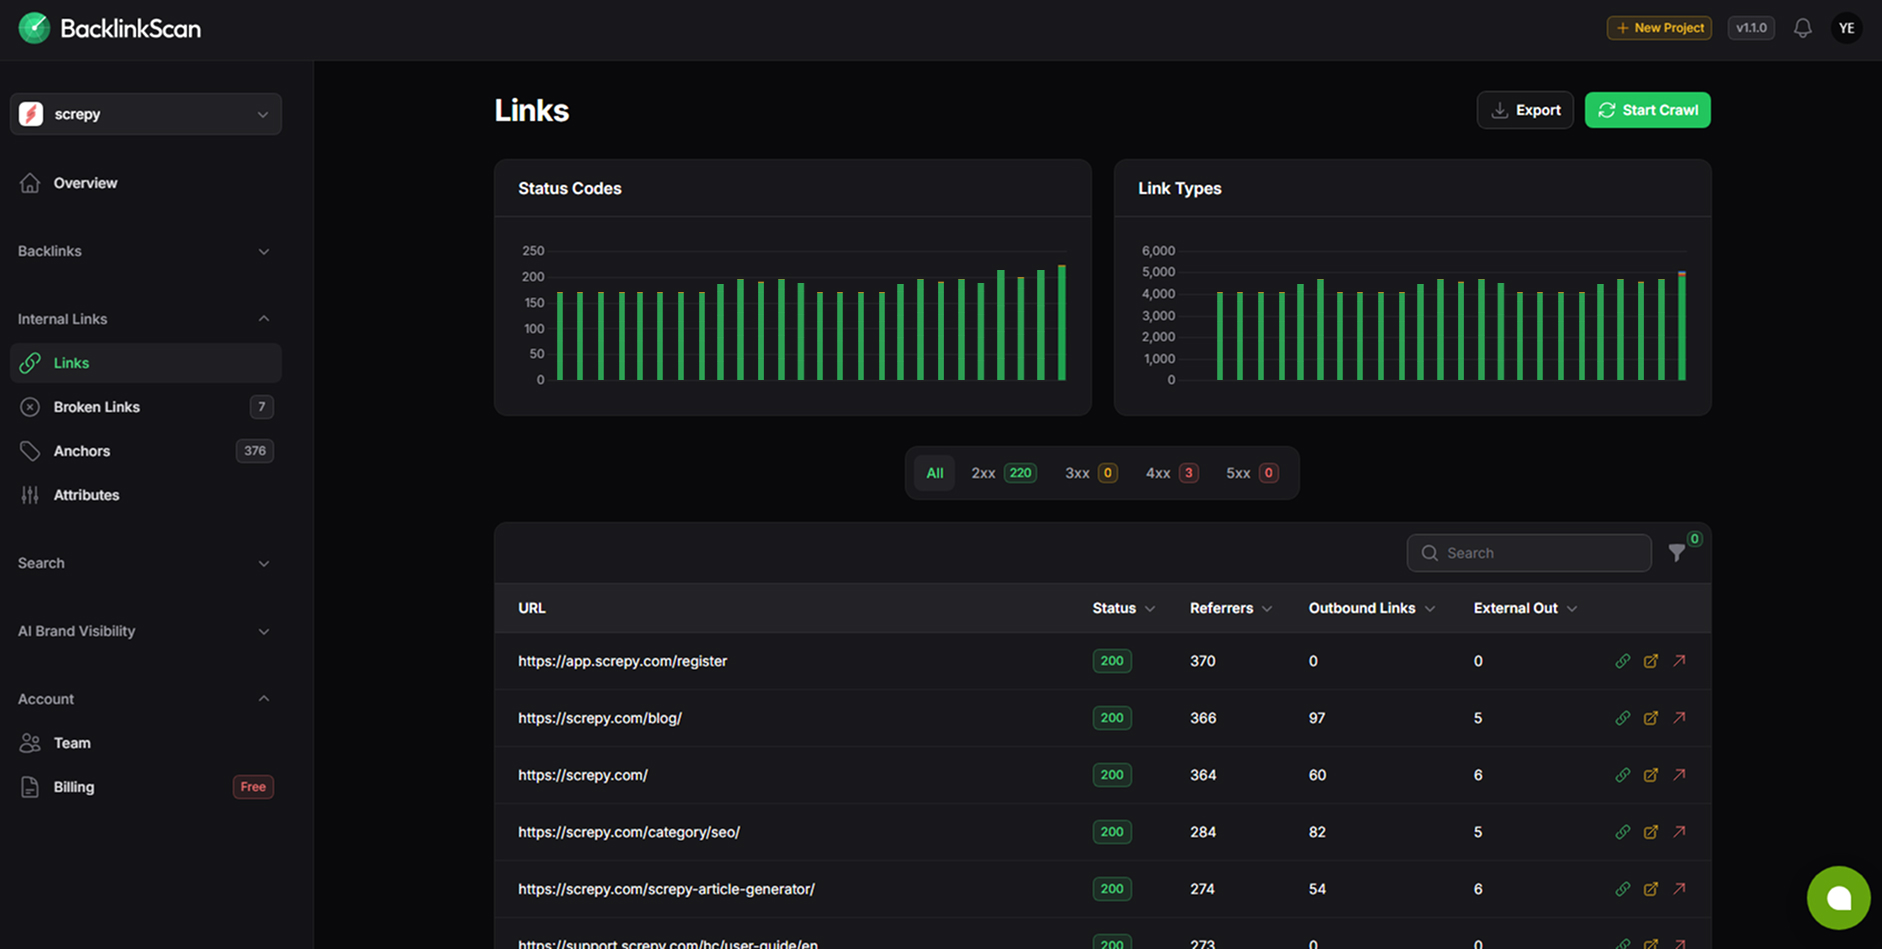Click the URL column header

[x=532, y=608]
